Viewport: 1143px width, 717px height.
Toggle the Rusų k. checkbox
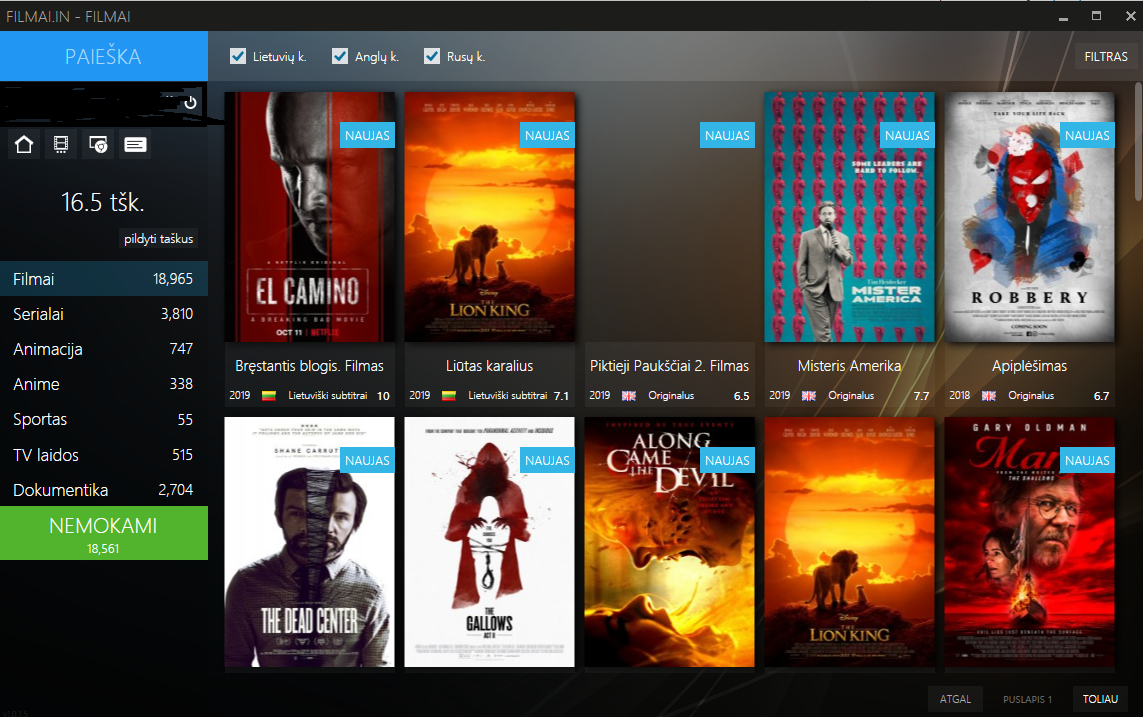click(432, 56)
